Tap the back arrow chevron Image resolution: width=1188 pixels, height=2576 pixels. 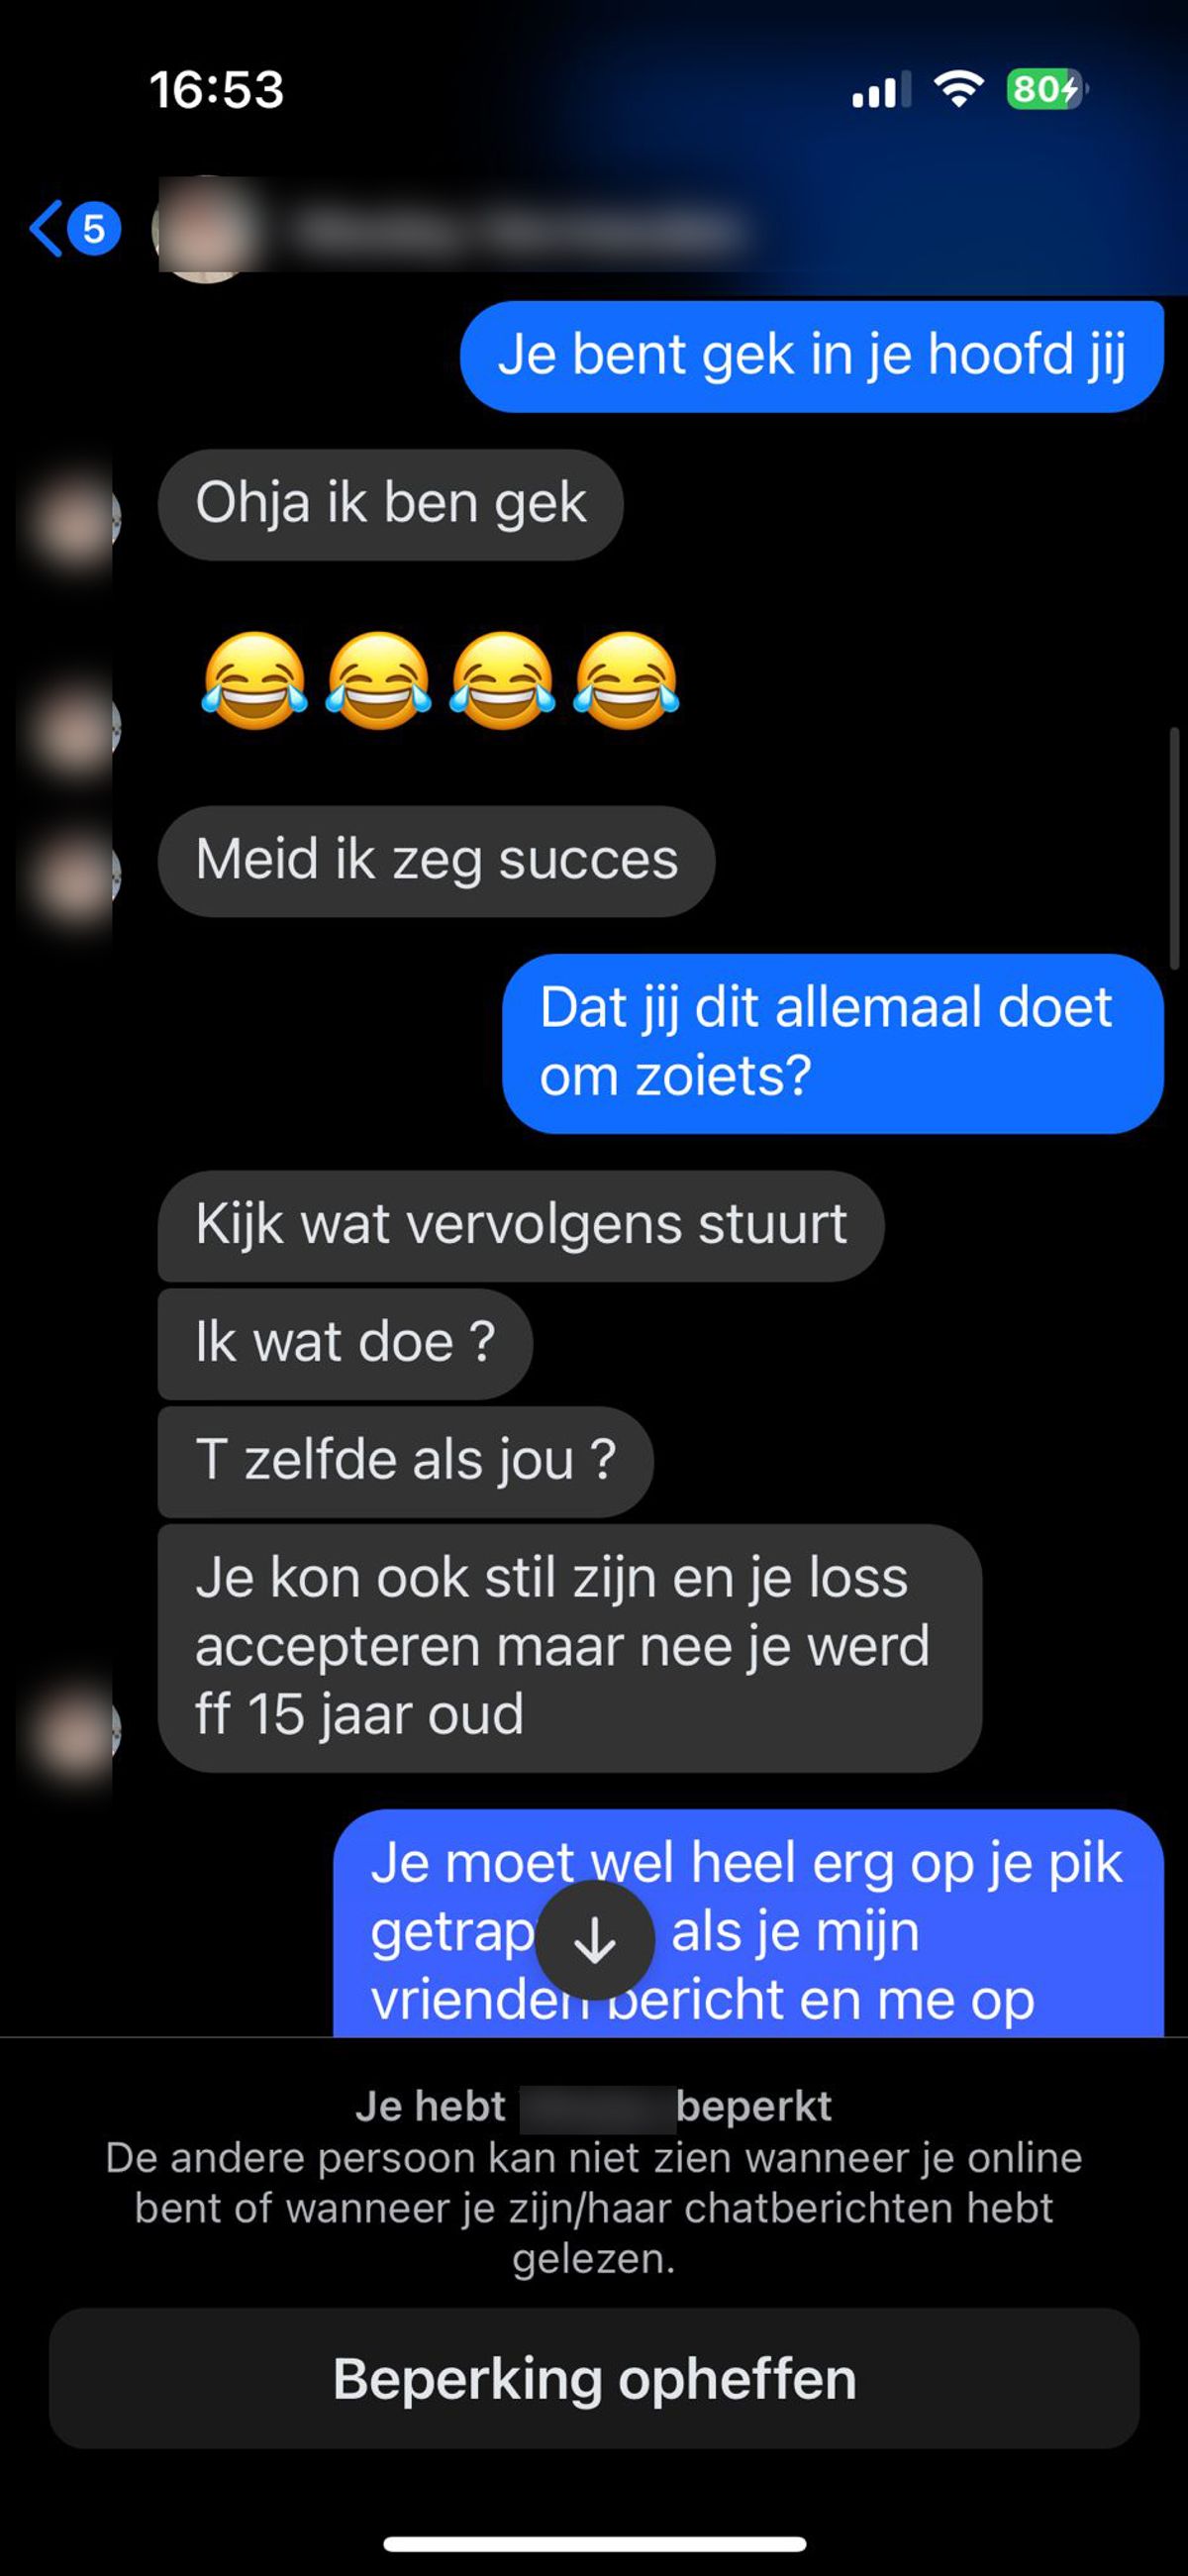[x=46, y=229]
